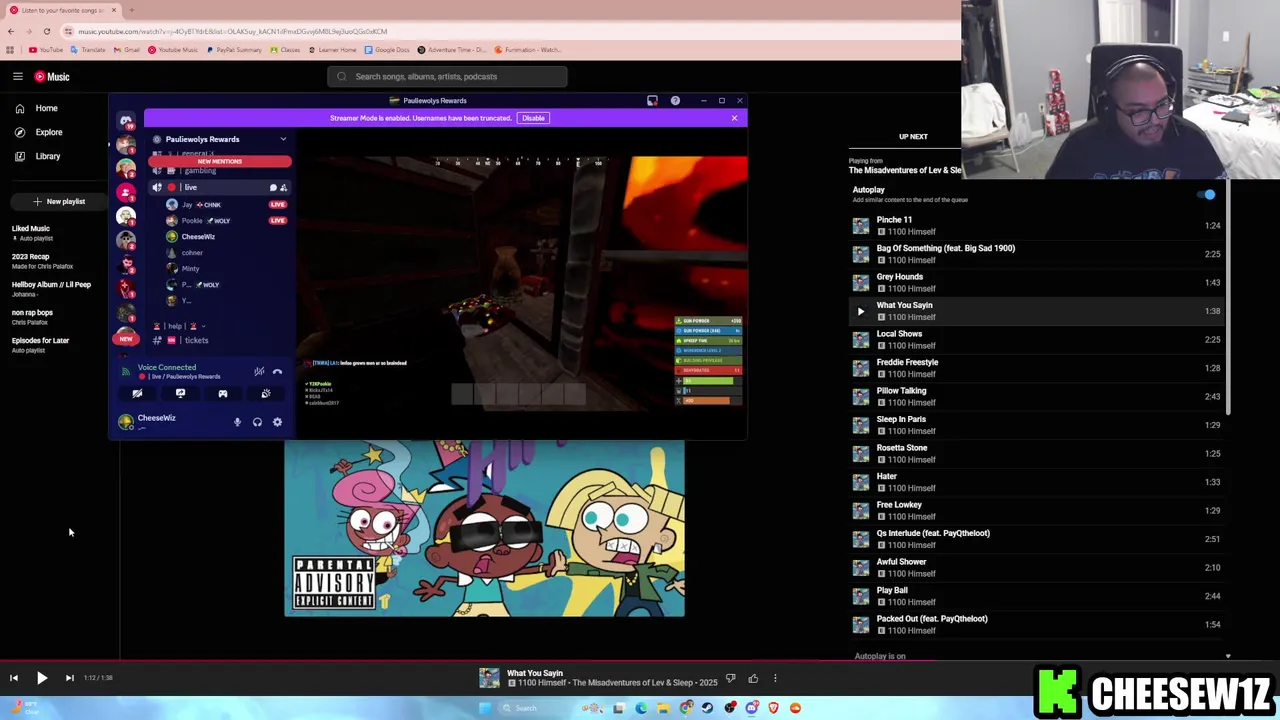Open the Liked Music playlist
1280x720 pixels.
click(31, 233)
